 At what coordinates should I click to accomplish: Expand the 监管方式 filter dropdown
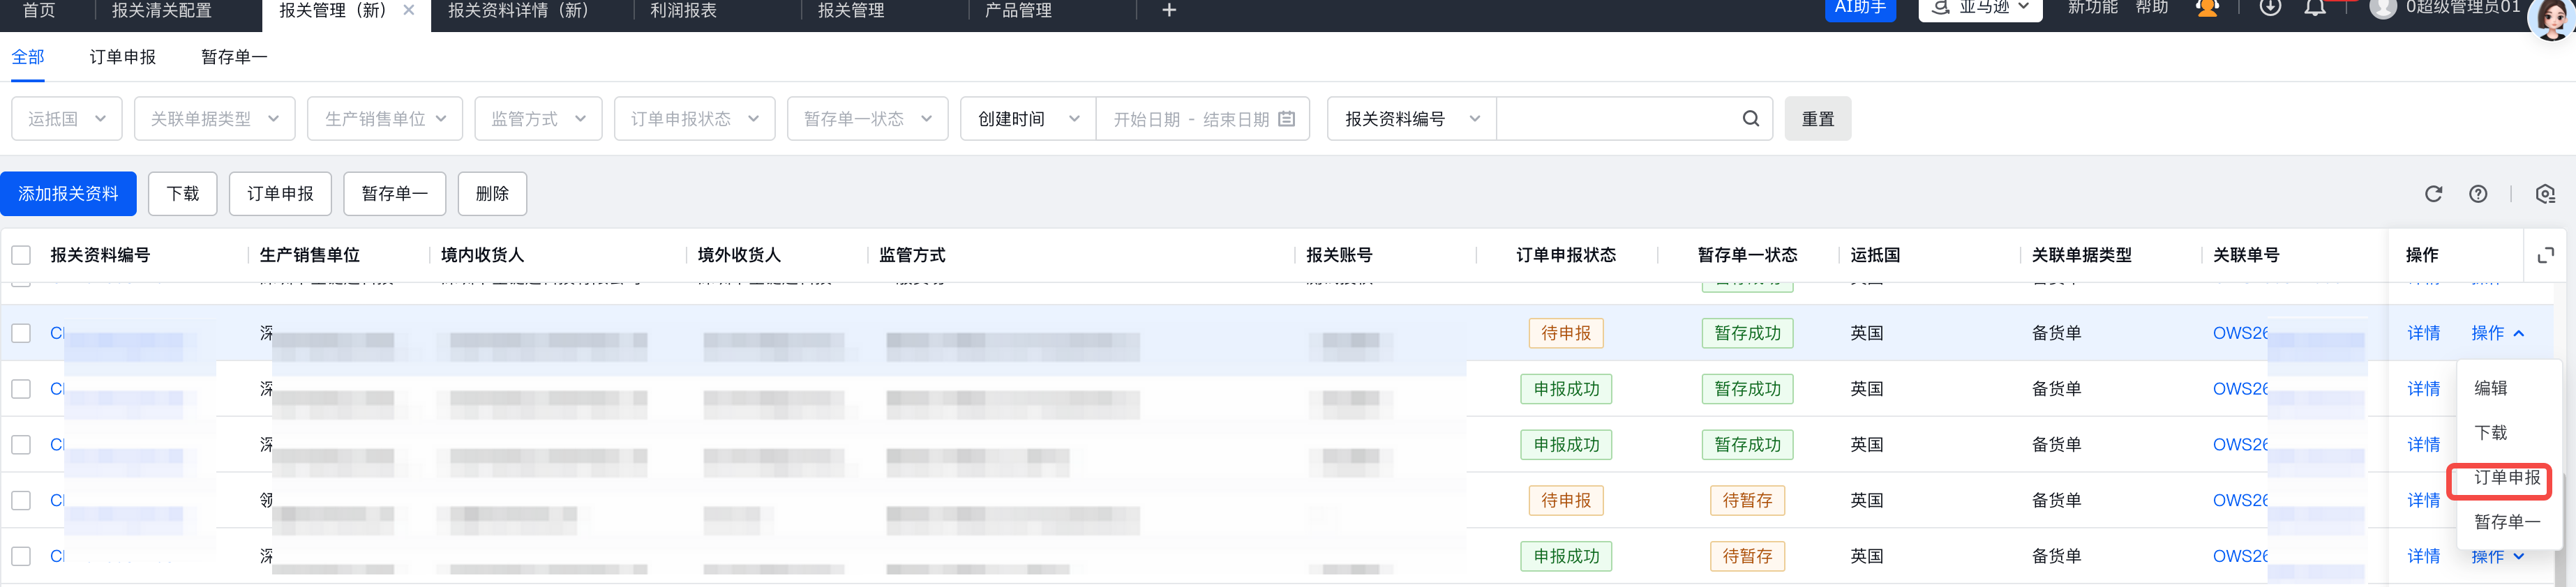click(x=538, y=119)
